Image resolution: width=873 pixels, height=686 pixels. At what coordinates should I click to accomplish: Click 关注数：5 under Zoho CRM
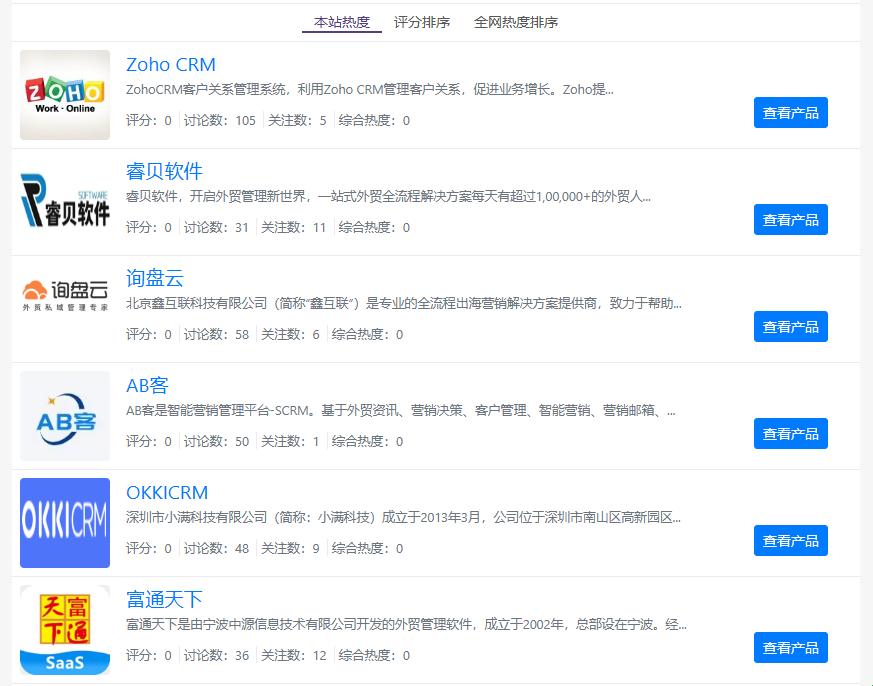[297, 120]
